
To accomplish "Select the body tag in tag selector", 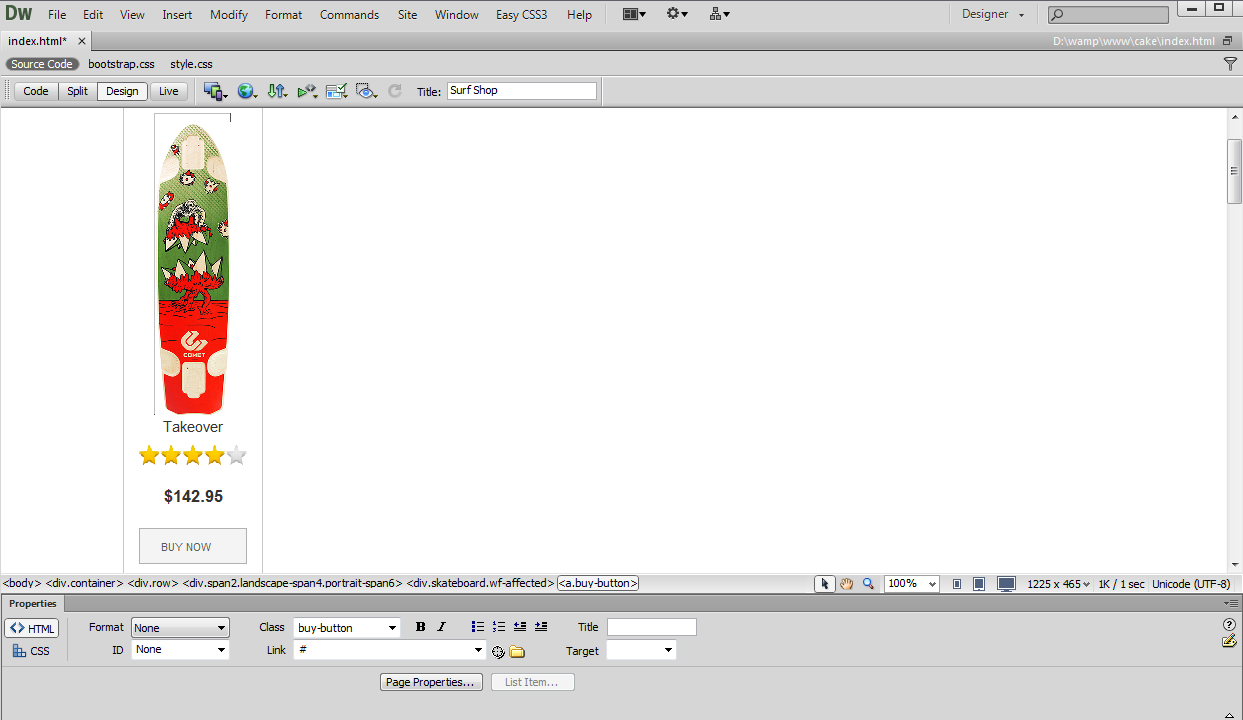I will [x=22, y=583].
